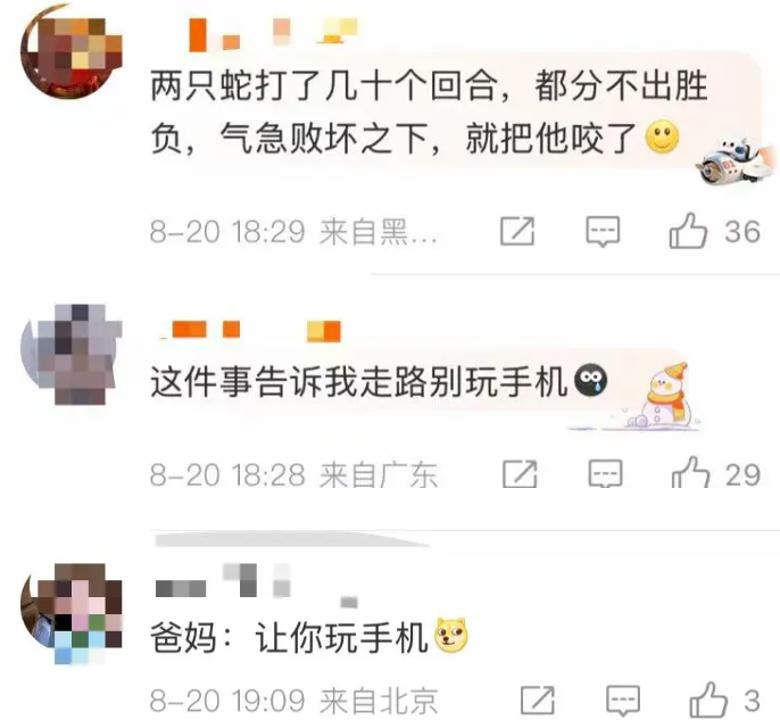Viewport: 780px width, 720px height.
Task: Tap the third commenter's gray username
Action: tap(256, 586)
